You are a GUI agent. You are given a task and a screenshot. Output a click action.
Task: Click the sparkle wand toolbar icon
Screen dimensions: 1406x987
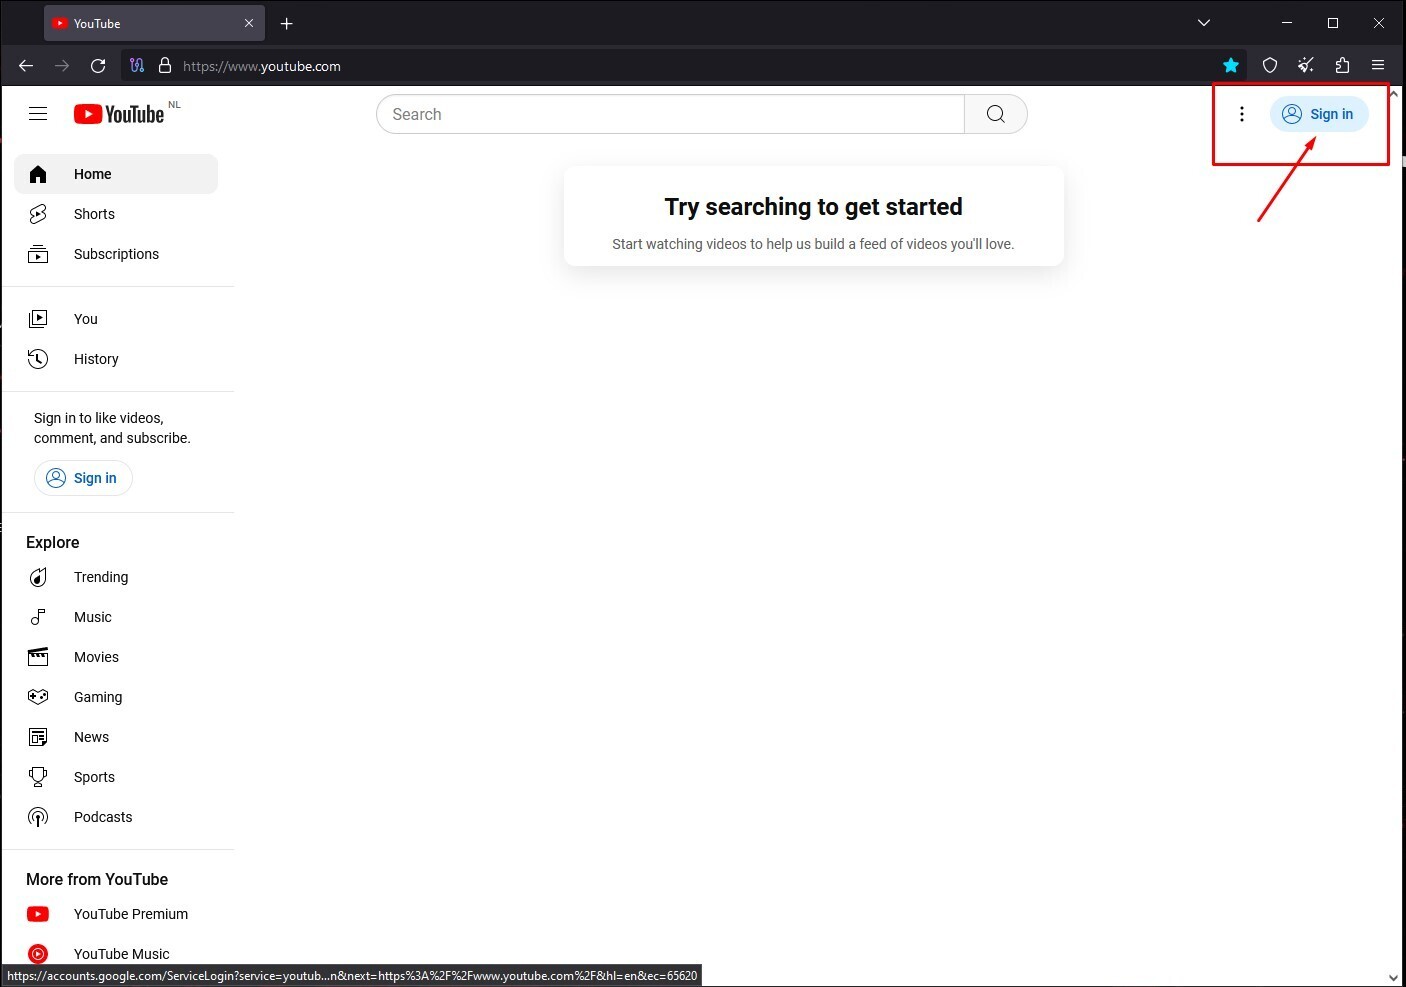[x=1306, y=66]
